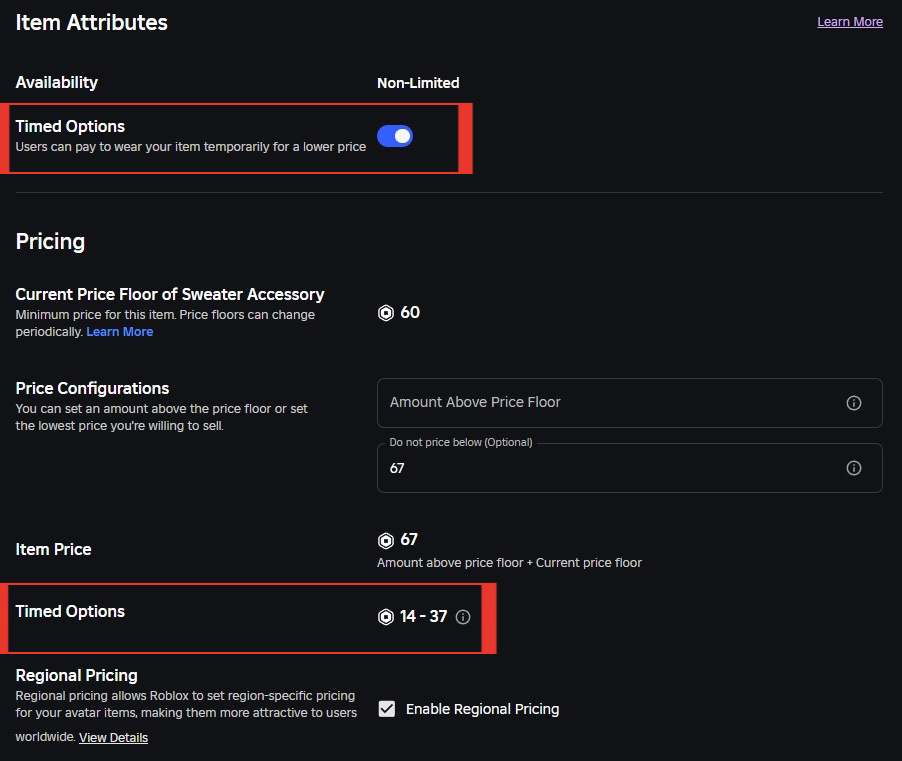Click the Robux icon beside Item Price 67

[x=385, y=541]
